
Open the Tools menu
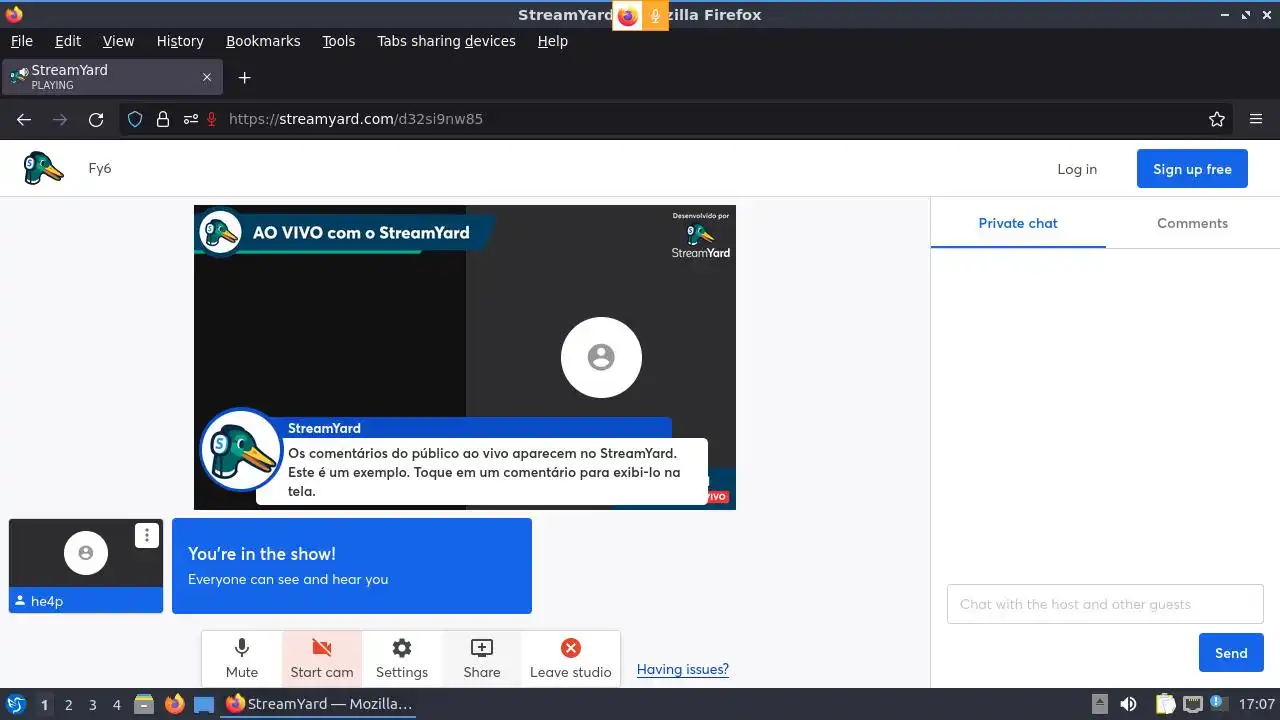(x=339, y=41)
